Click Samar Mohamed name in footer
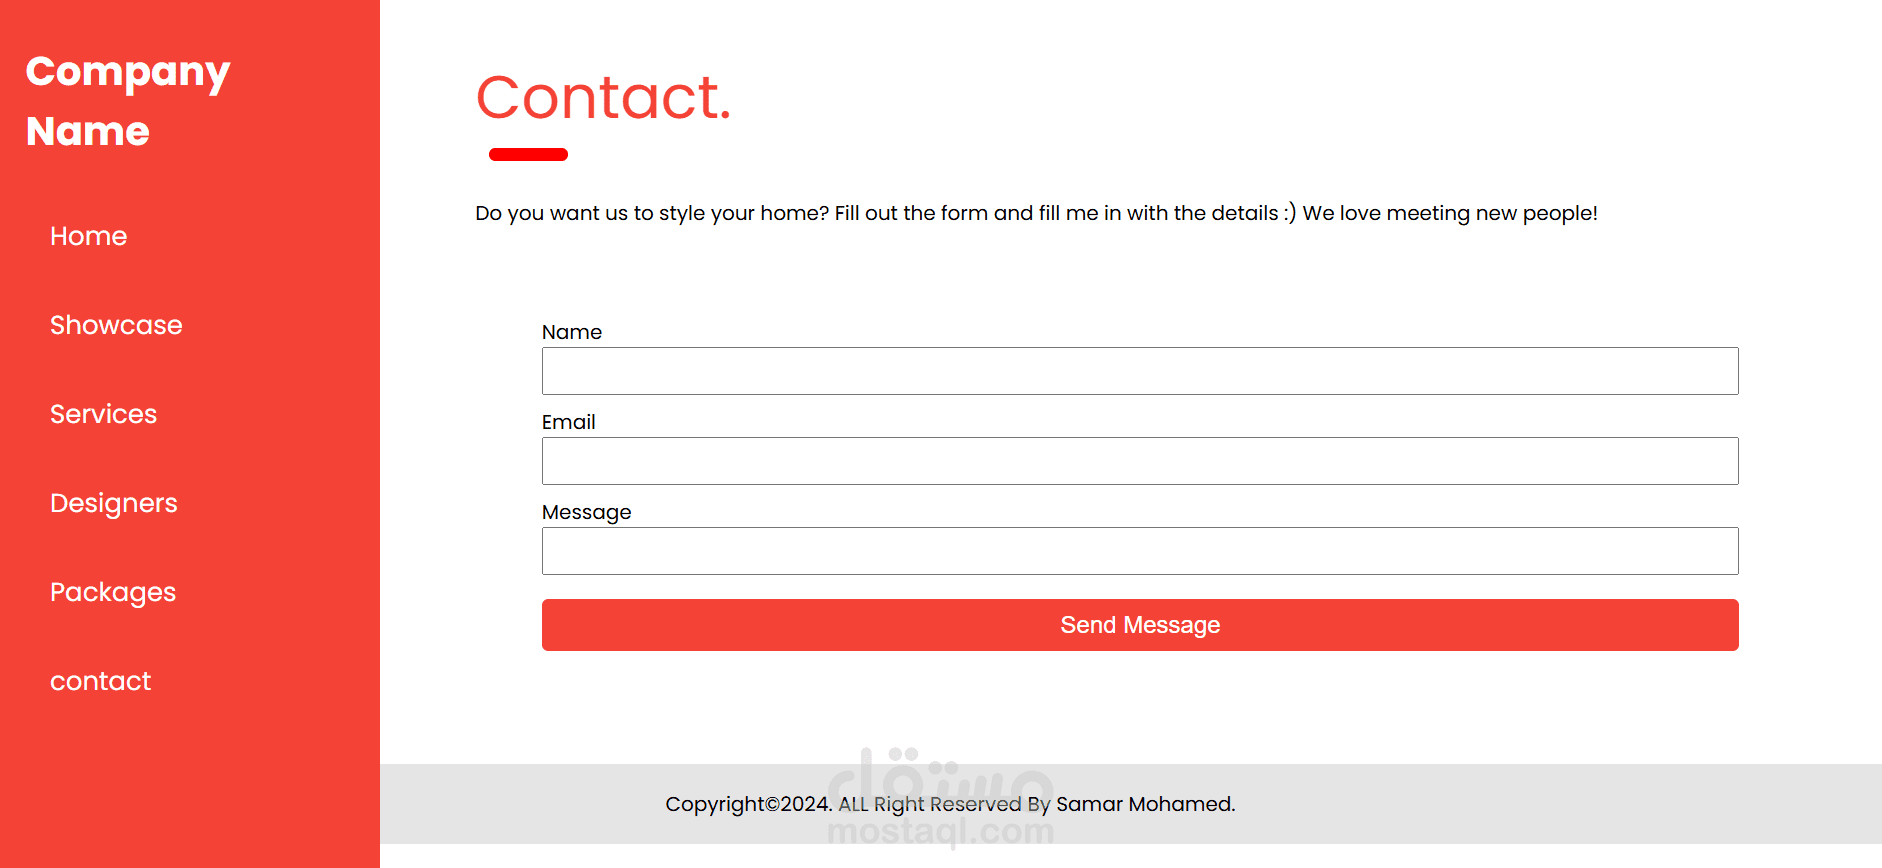This screenshot has height=868, width=1882. click(x=1145, y=804)
